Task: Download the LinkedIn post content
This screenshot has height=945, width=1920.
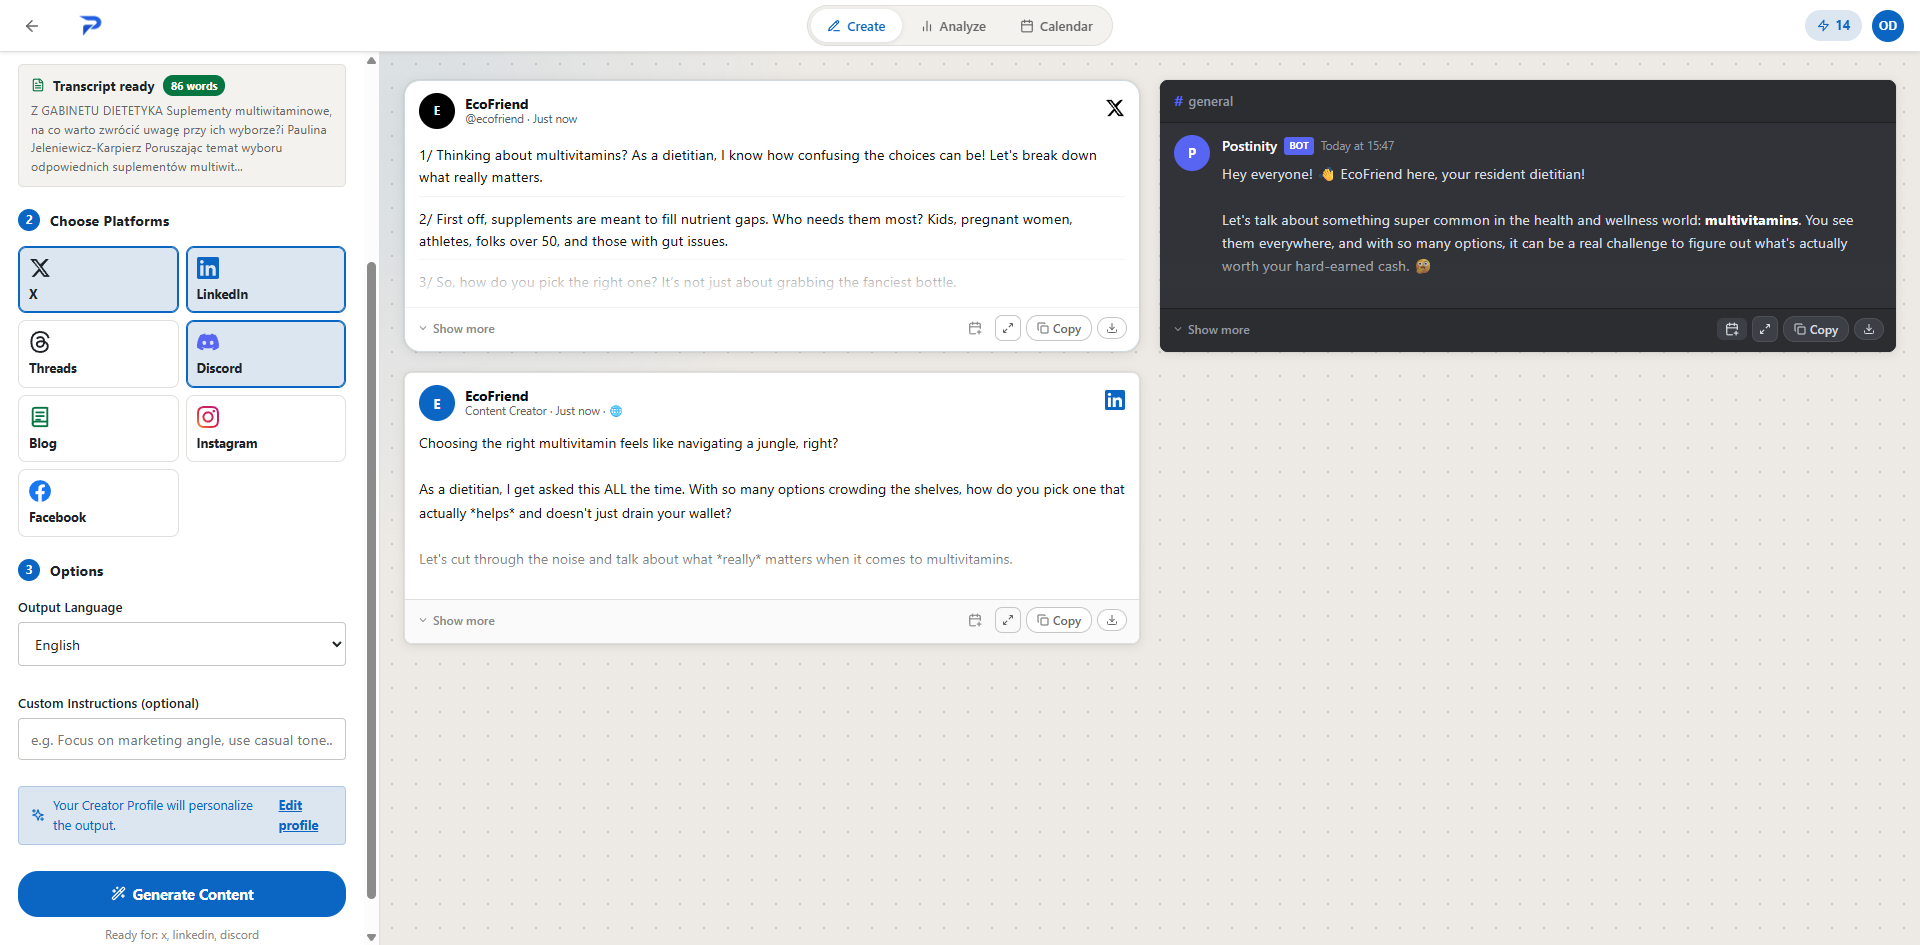Action: pyautogui.click(x=1112, y=621)
